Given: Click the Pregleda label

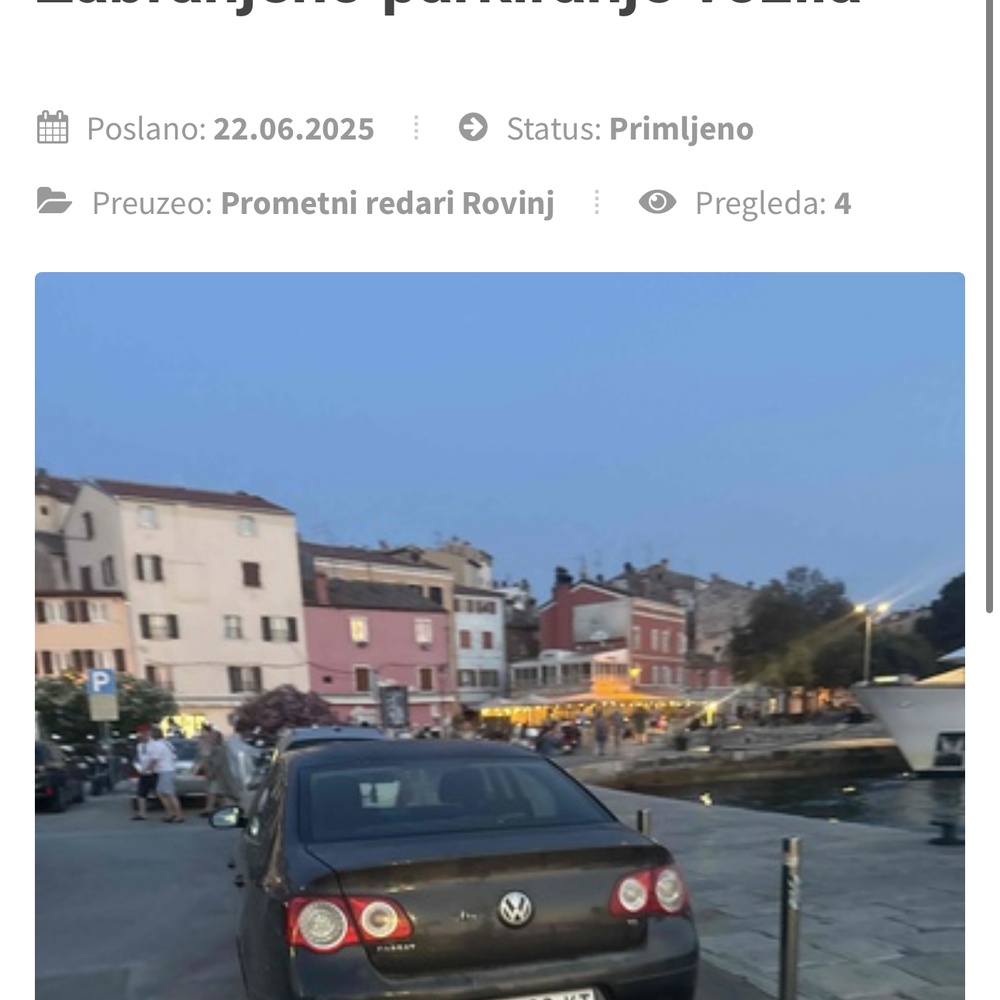Looking at the screenshot, I should coord(761,203).
